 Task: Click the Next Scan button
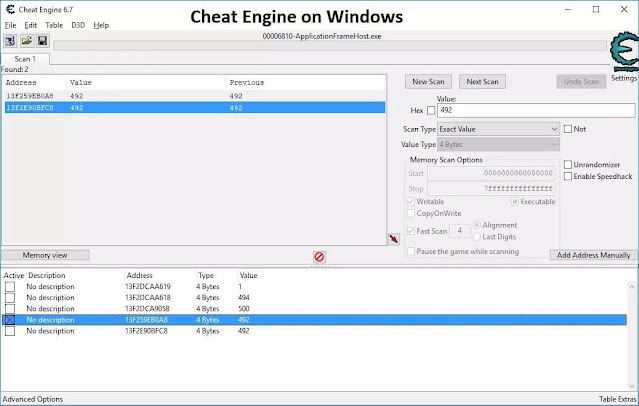[483, 82]
